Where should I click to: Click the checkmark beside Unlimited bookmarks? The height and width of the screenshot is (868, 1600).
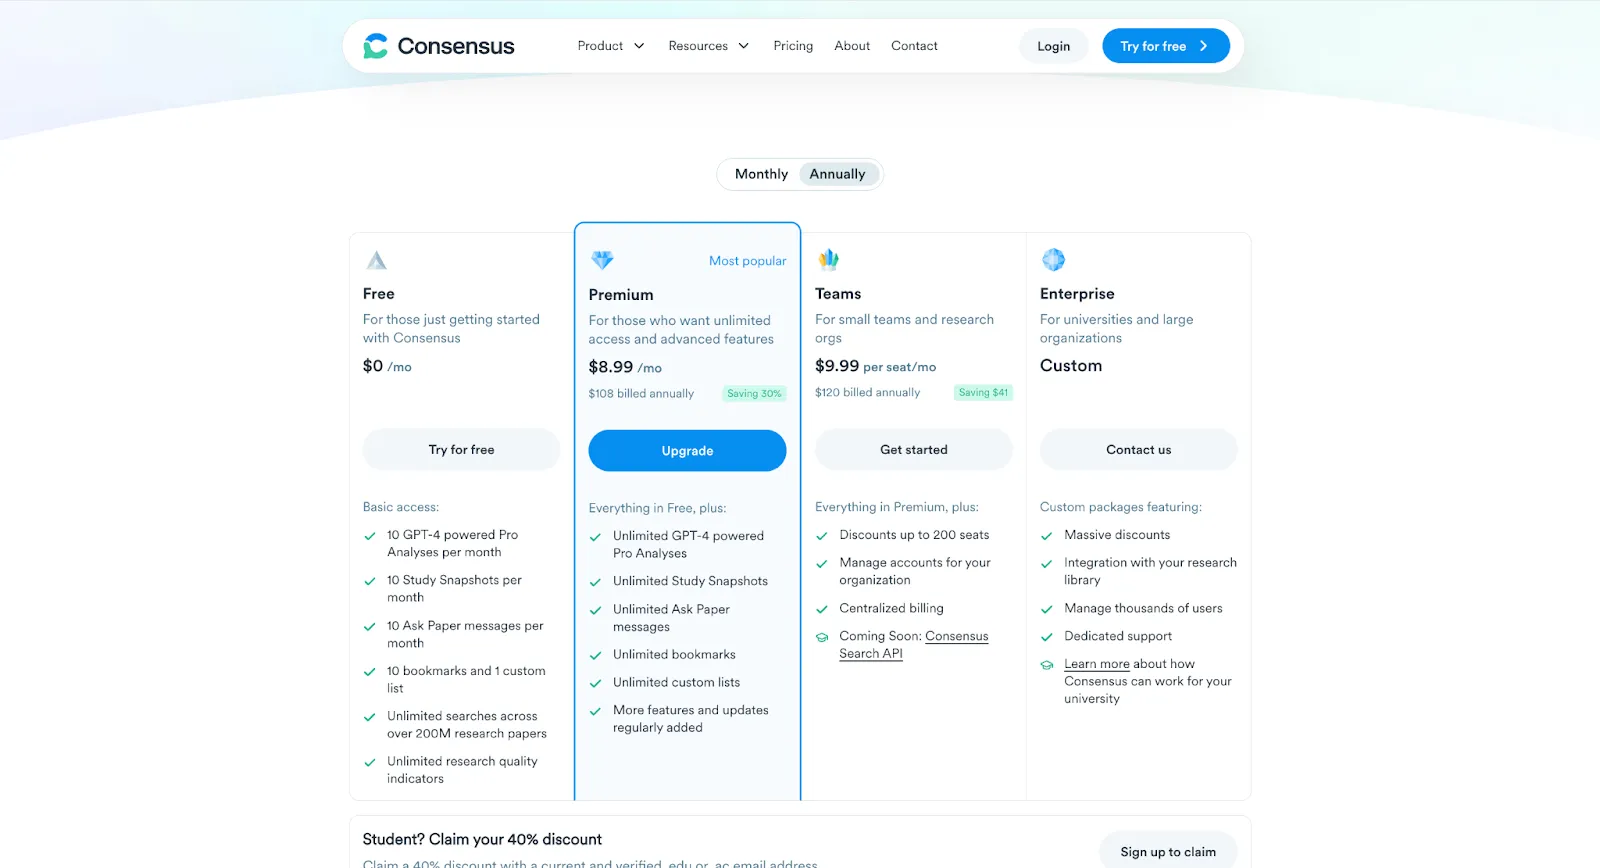(x=596, y=654)
